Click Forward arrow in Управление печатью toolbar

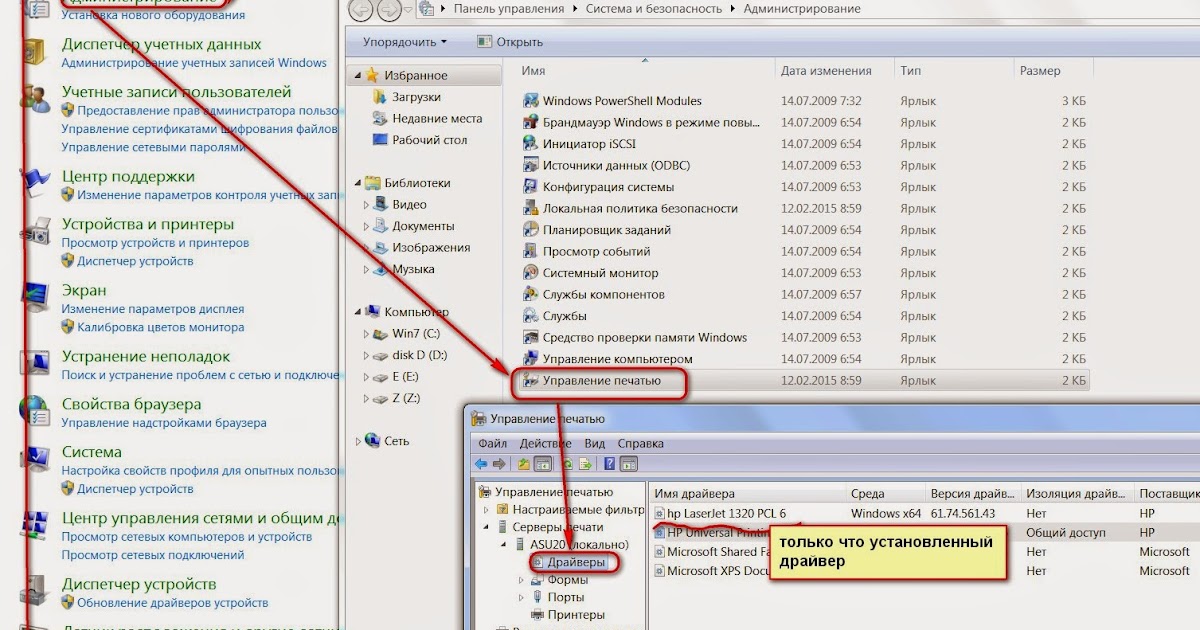(x=498, y=464)
